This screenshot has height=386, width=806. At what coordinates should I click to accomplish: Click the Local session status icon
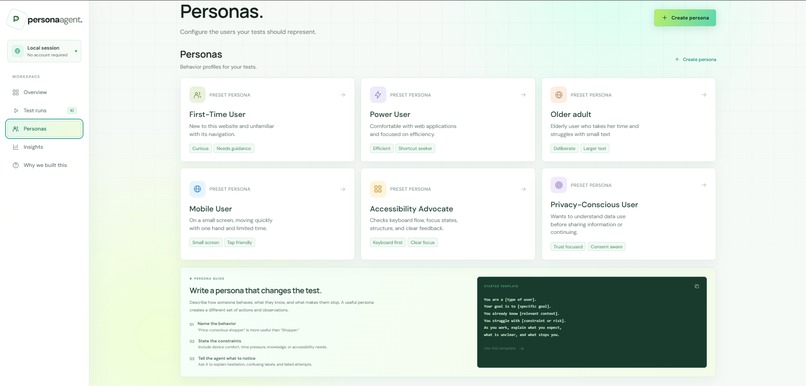click(17, 51)
